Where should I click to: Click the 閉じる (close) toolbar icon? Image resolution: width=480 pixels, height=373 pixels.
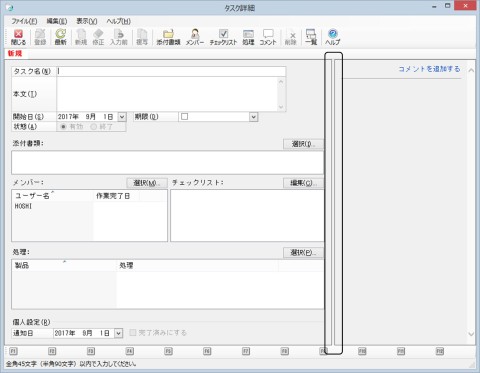pos(18,37)
